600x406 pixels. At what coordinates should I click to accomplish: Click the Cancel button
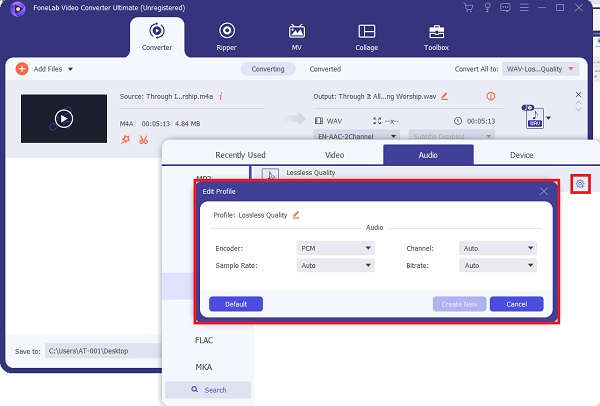517,304
